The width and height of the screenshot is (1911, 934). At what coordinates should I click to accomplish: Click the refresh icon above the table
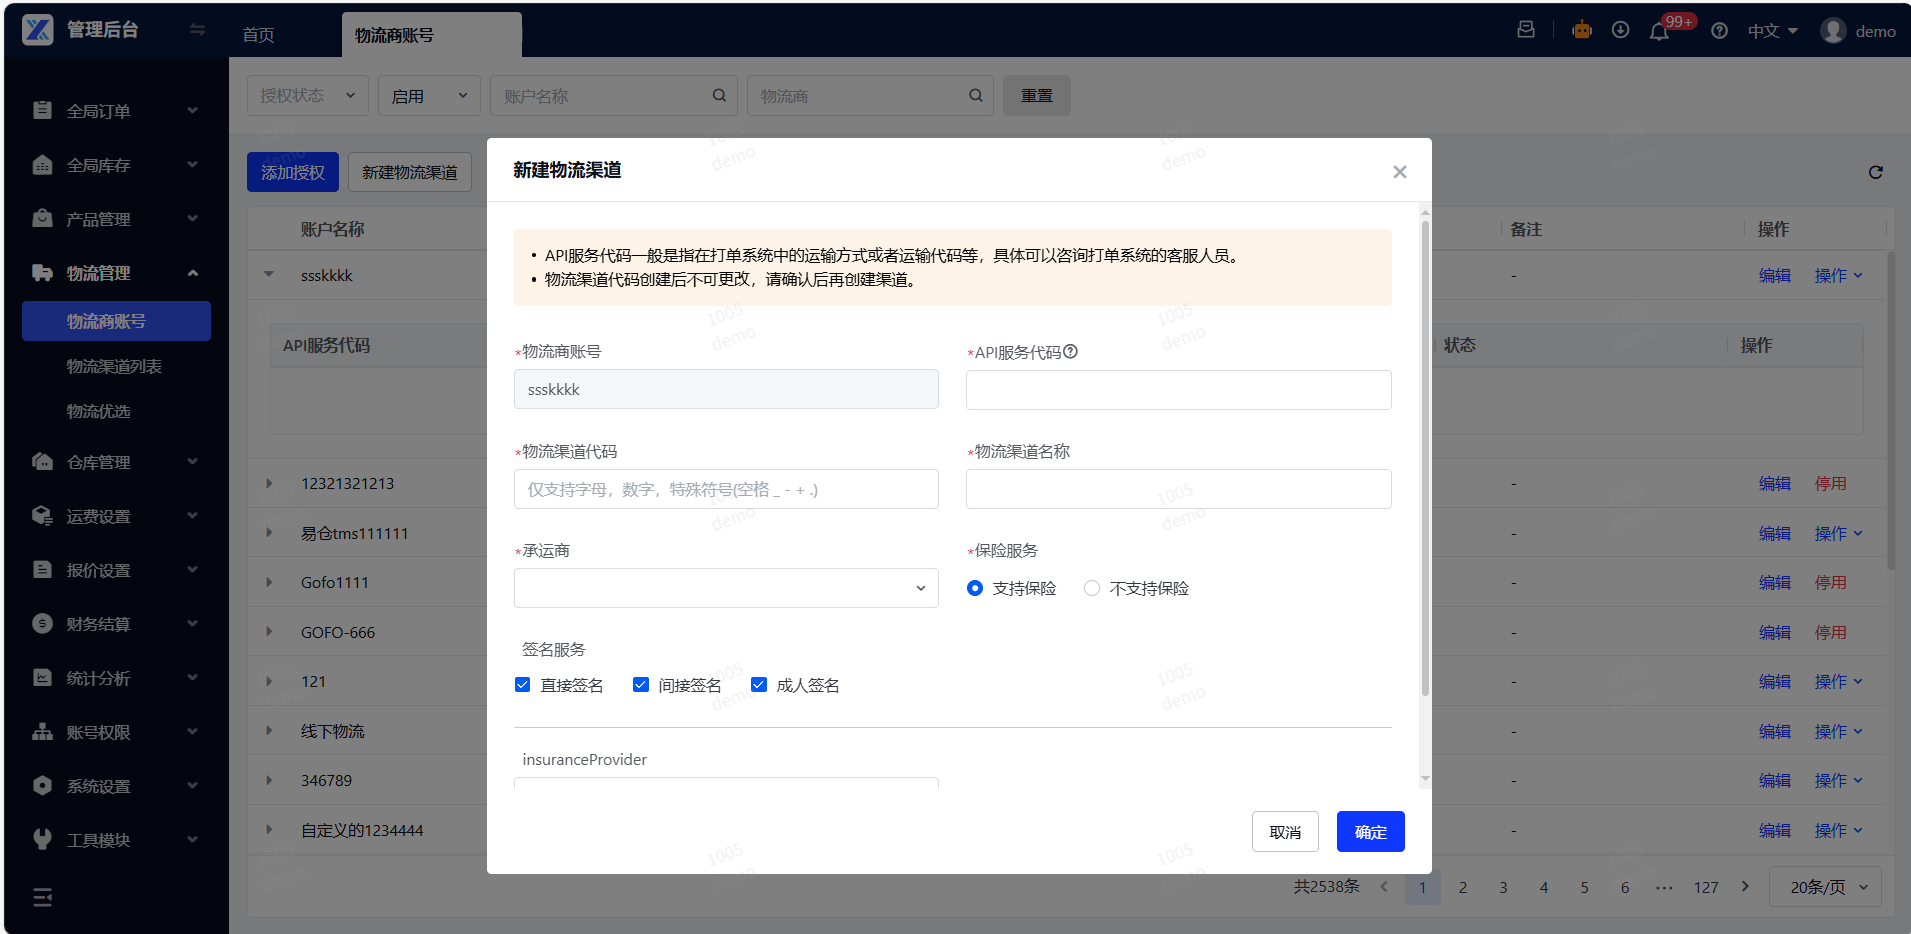pyautogui.click(x=1876, y=172)
